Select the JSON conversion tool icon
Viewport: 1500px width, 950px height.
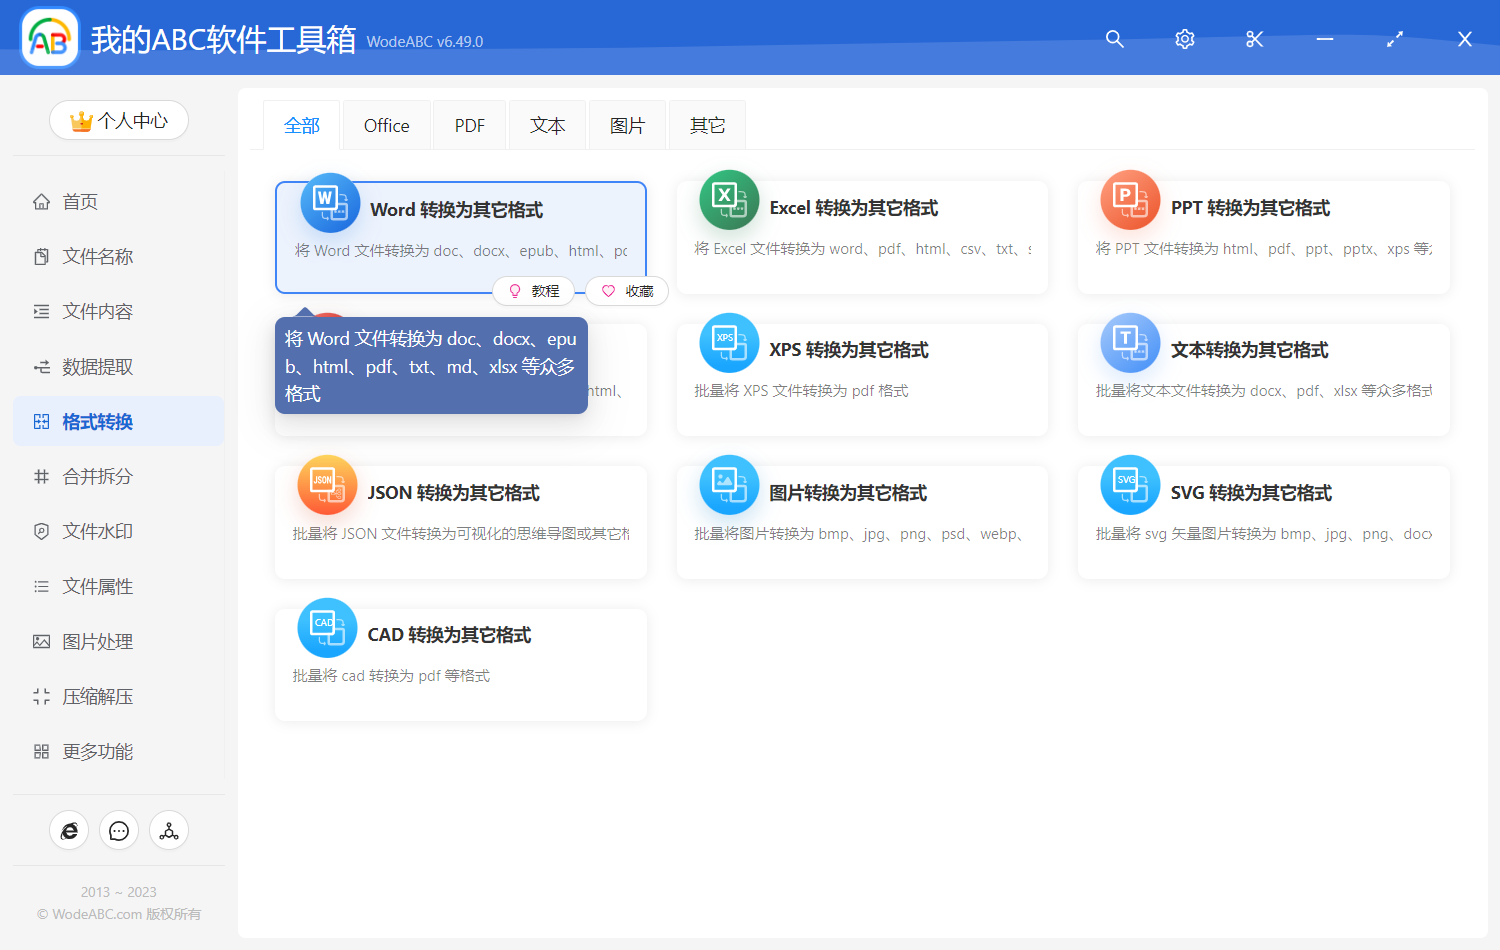point(327,485)
